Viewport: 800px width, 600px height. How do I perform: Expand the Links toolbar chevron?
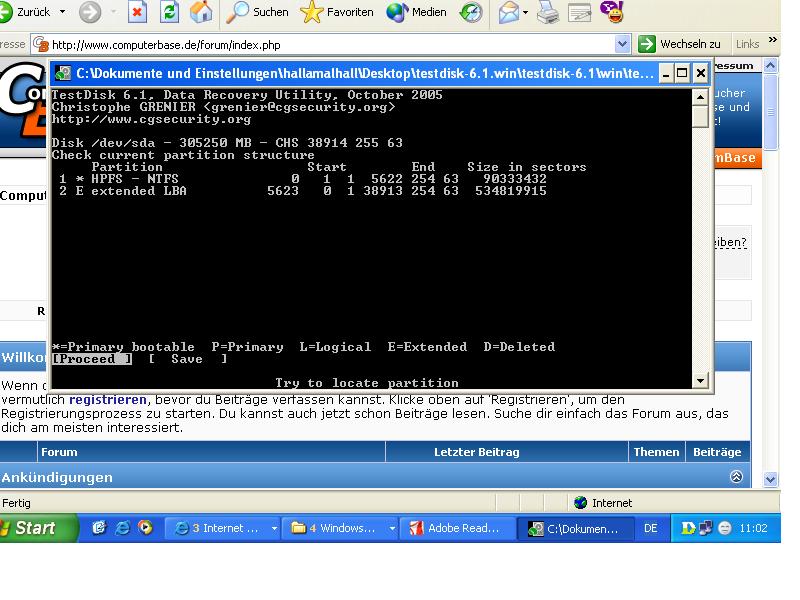[772, 40]
